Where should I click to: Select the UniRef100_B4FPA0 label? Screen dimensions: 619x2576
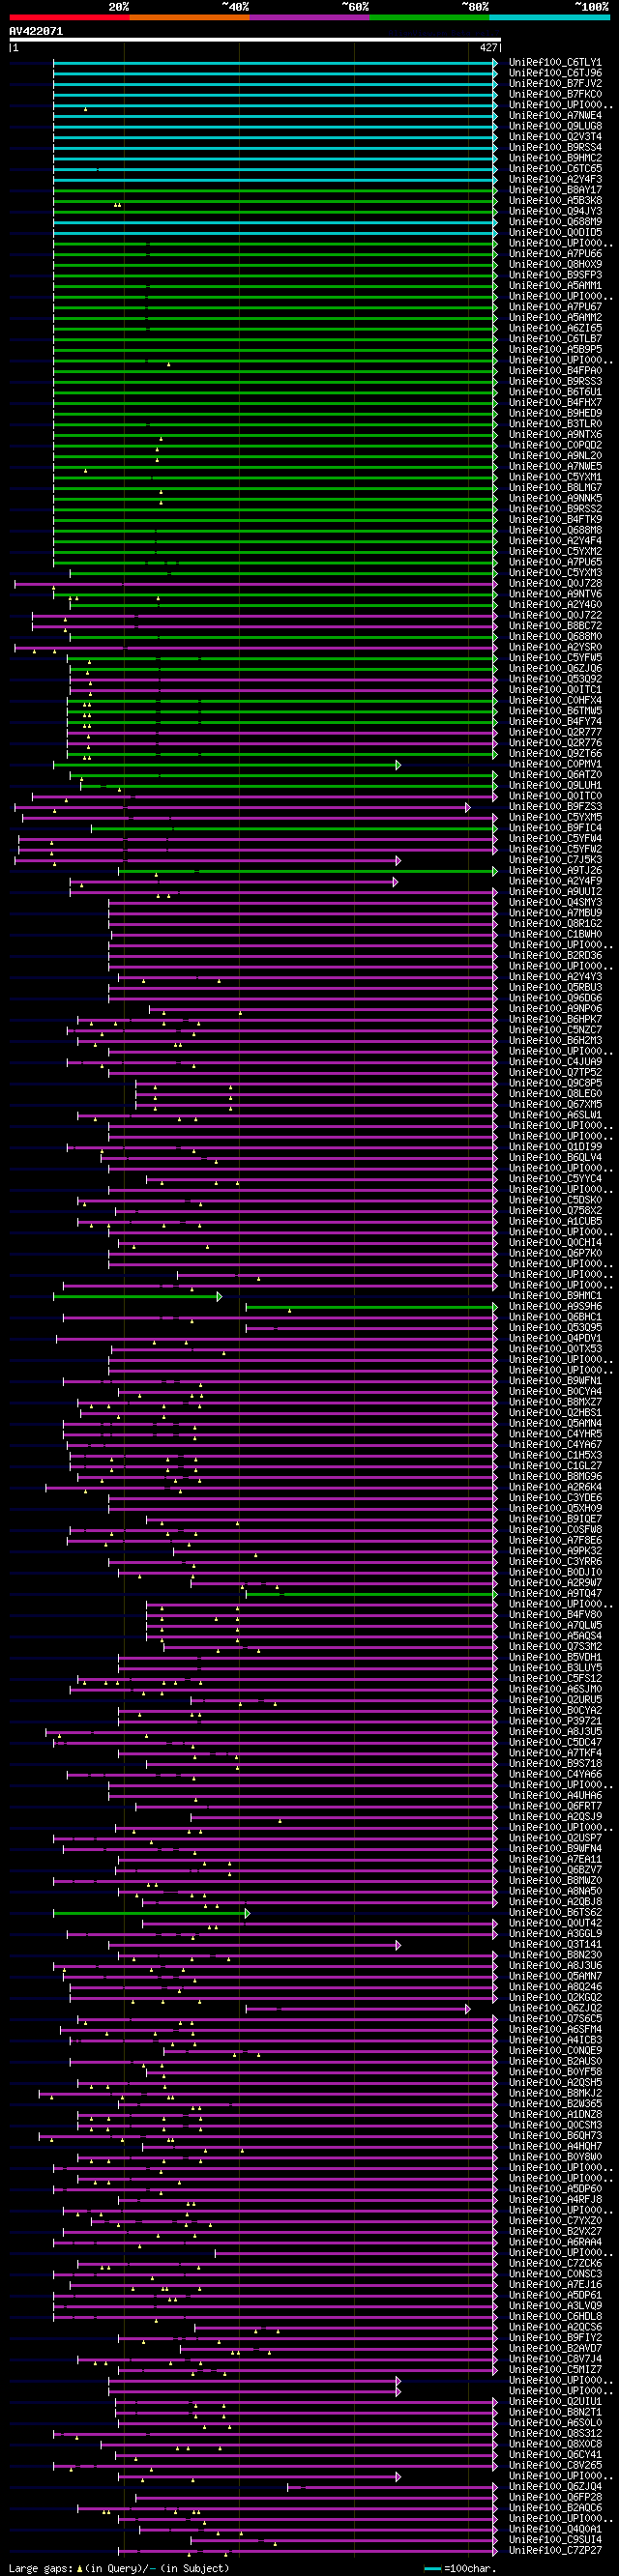pyautogui.click(x=555, y=371)
